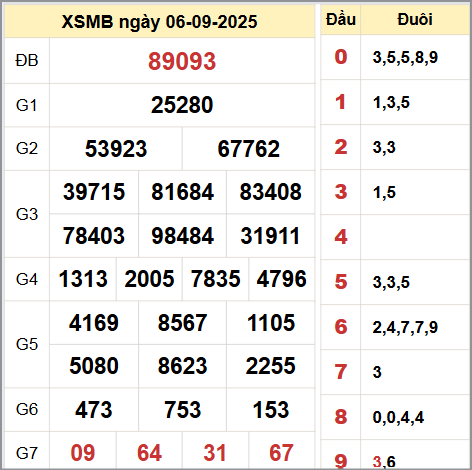
Task: Click G2 result 67762
Action: [x=248, y=149]
